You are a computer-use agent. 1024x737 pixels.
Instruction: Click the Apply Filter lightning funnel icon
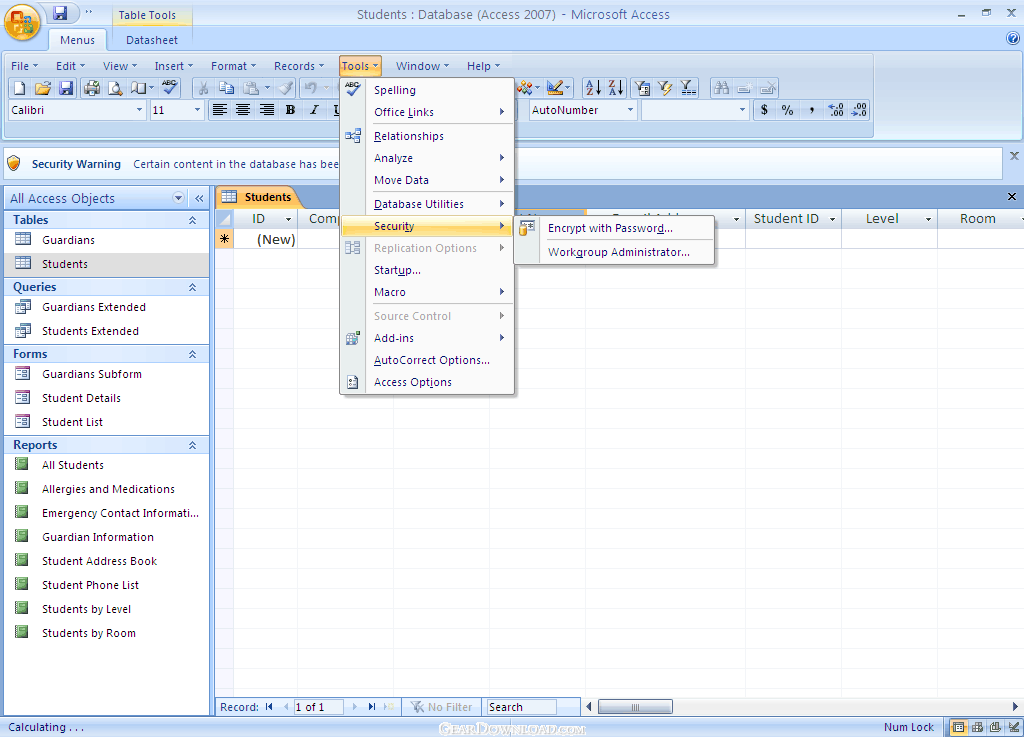(x=665, y=88)
